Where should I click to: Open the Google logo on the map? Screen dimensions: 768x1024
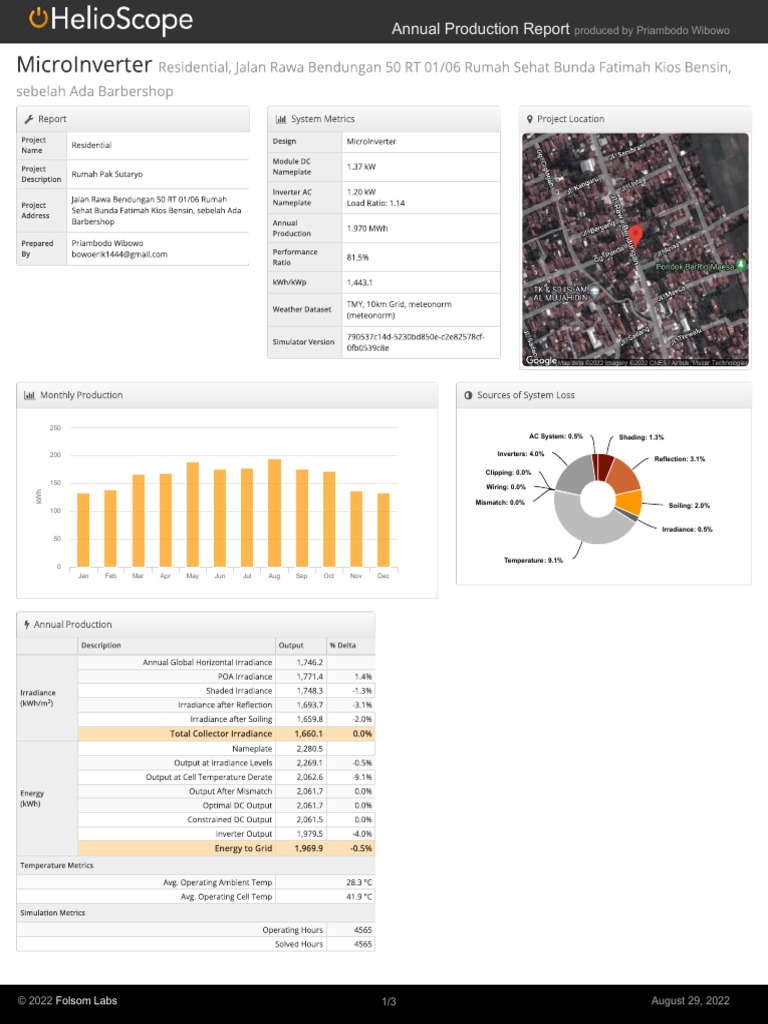pos(541,360)
